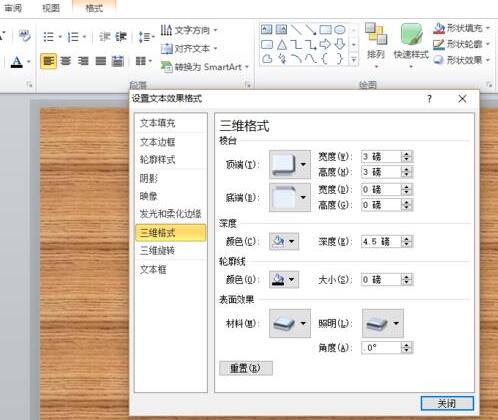Image resolution: width=498 pixels, height=420 pixels.
Task: Adjust lighting angle spinner
Action: (x=407, y=348)
